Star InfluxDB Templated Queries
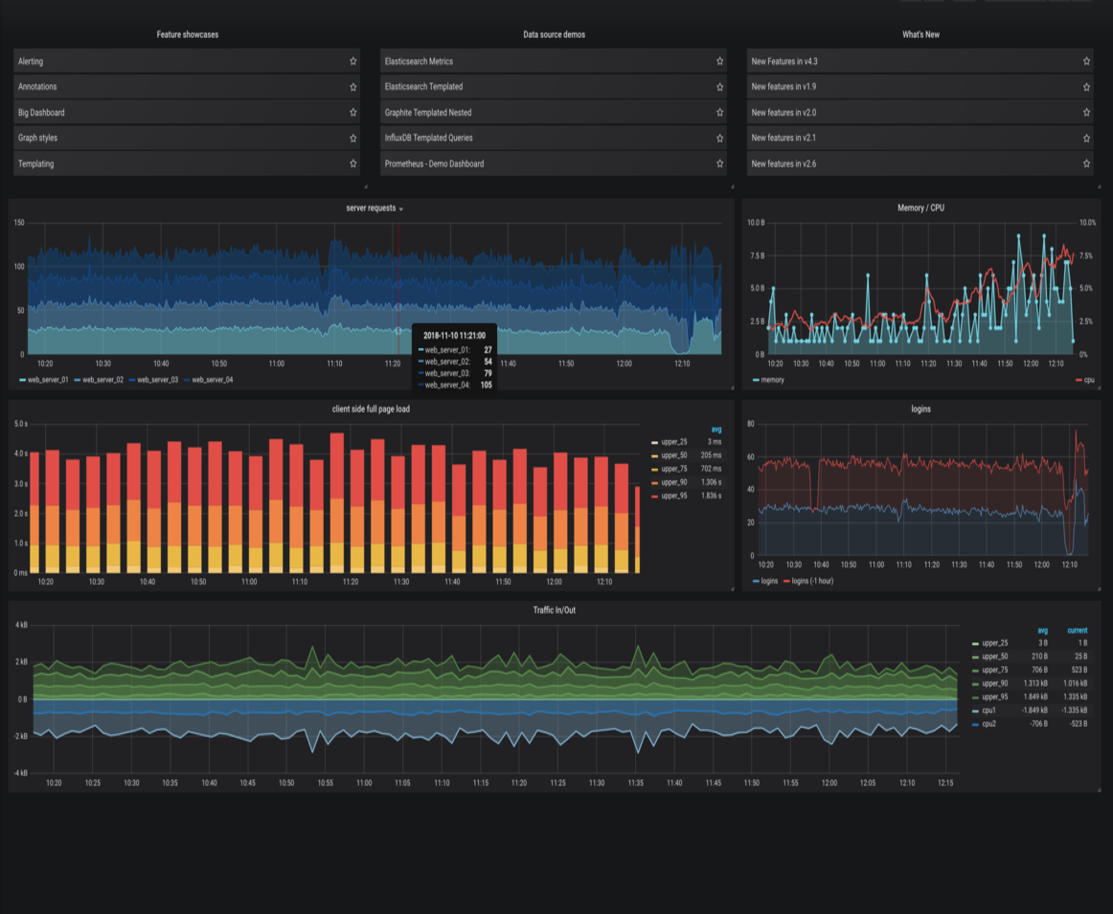The width and height of the screenshot is (1113, 914). click(720, 138)
